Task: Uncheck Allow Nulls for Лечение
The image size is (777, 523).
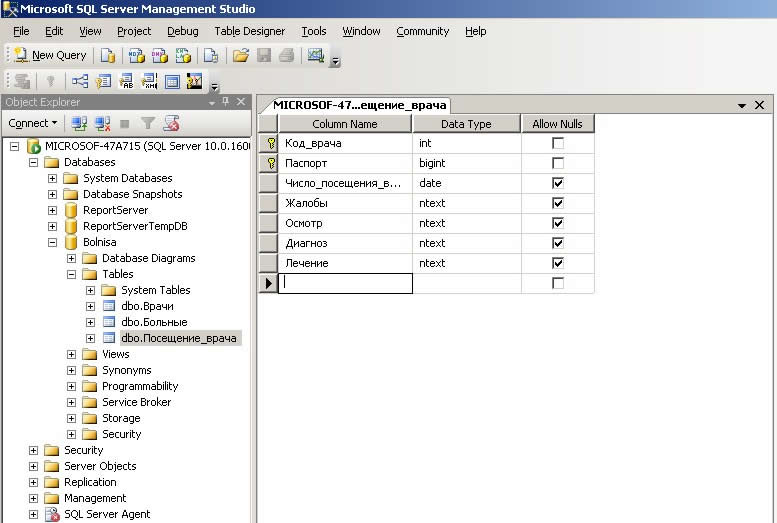Action: 558,263
